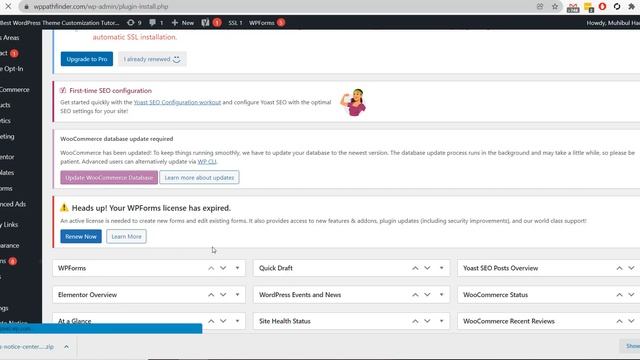Move WPForms widget up
Image resolution: width=640 pixels, height=360 pixels.
211,268
